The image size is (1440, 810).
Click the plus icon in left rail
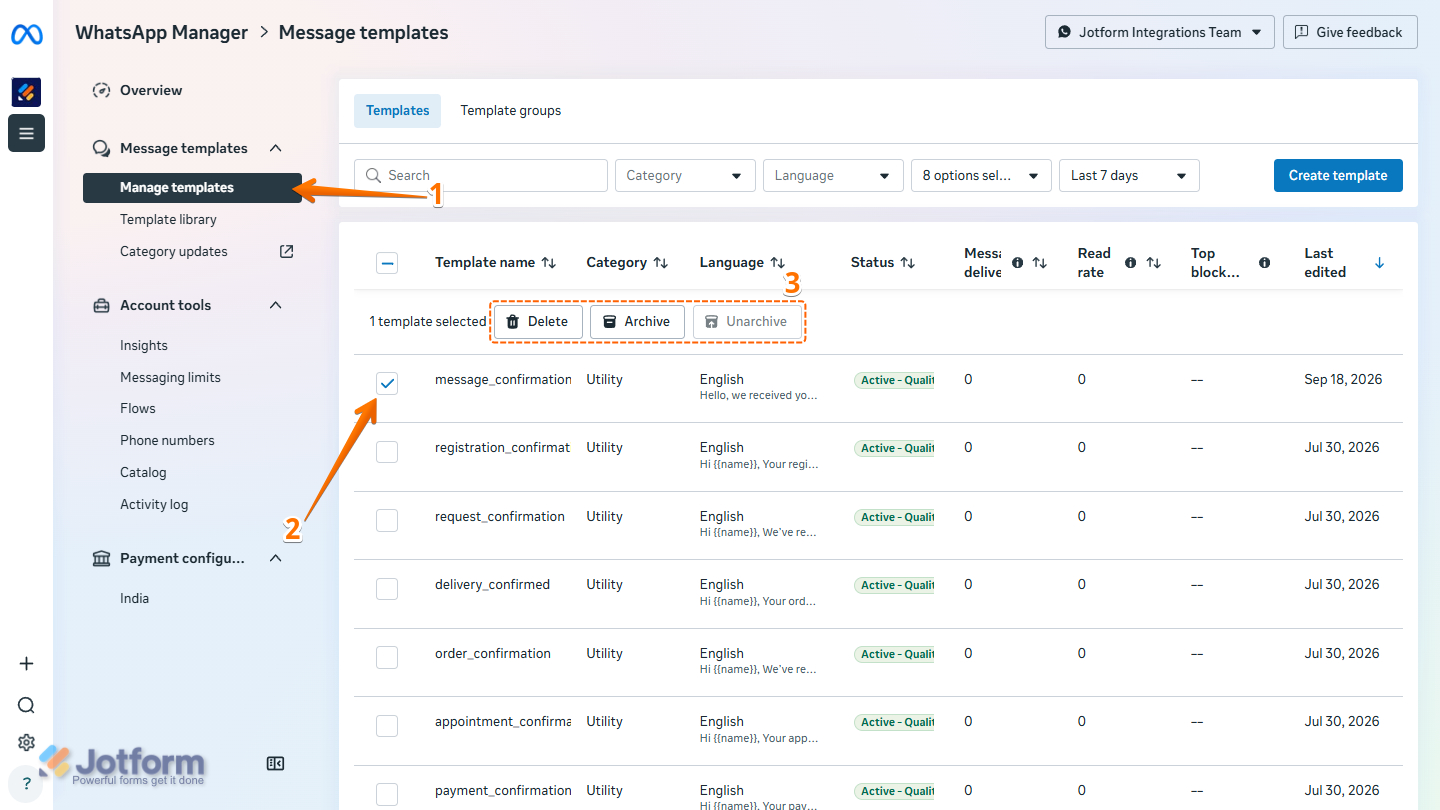(x=26, y=664)
